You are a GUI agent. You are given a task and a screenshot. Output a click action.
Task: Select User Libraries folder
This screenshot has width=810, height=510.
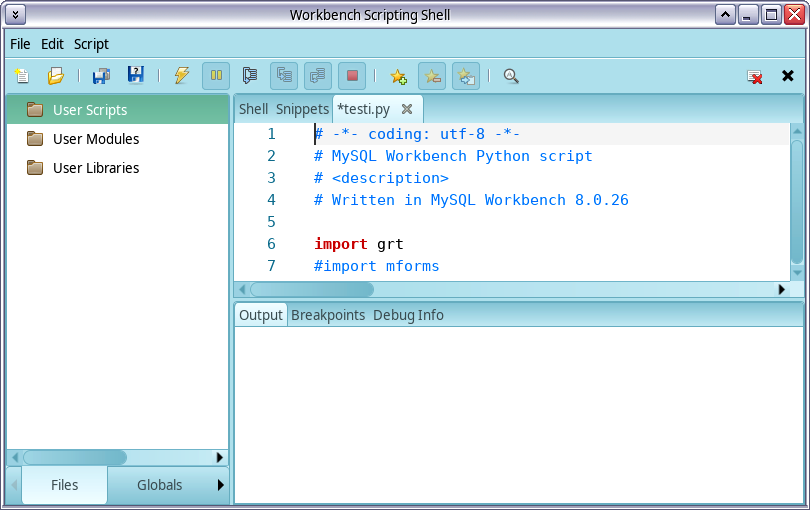pyautogui.click(x=118, y=167)
